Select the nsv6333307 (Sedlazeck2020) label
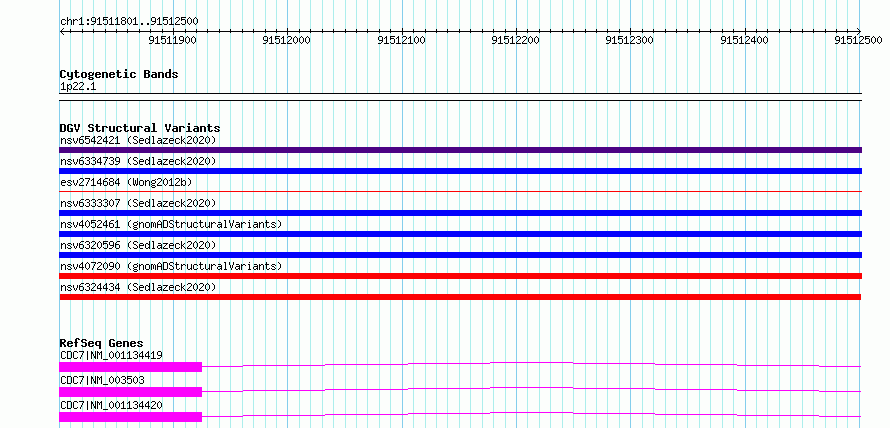 tap(138, 203)
